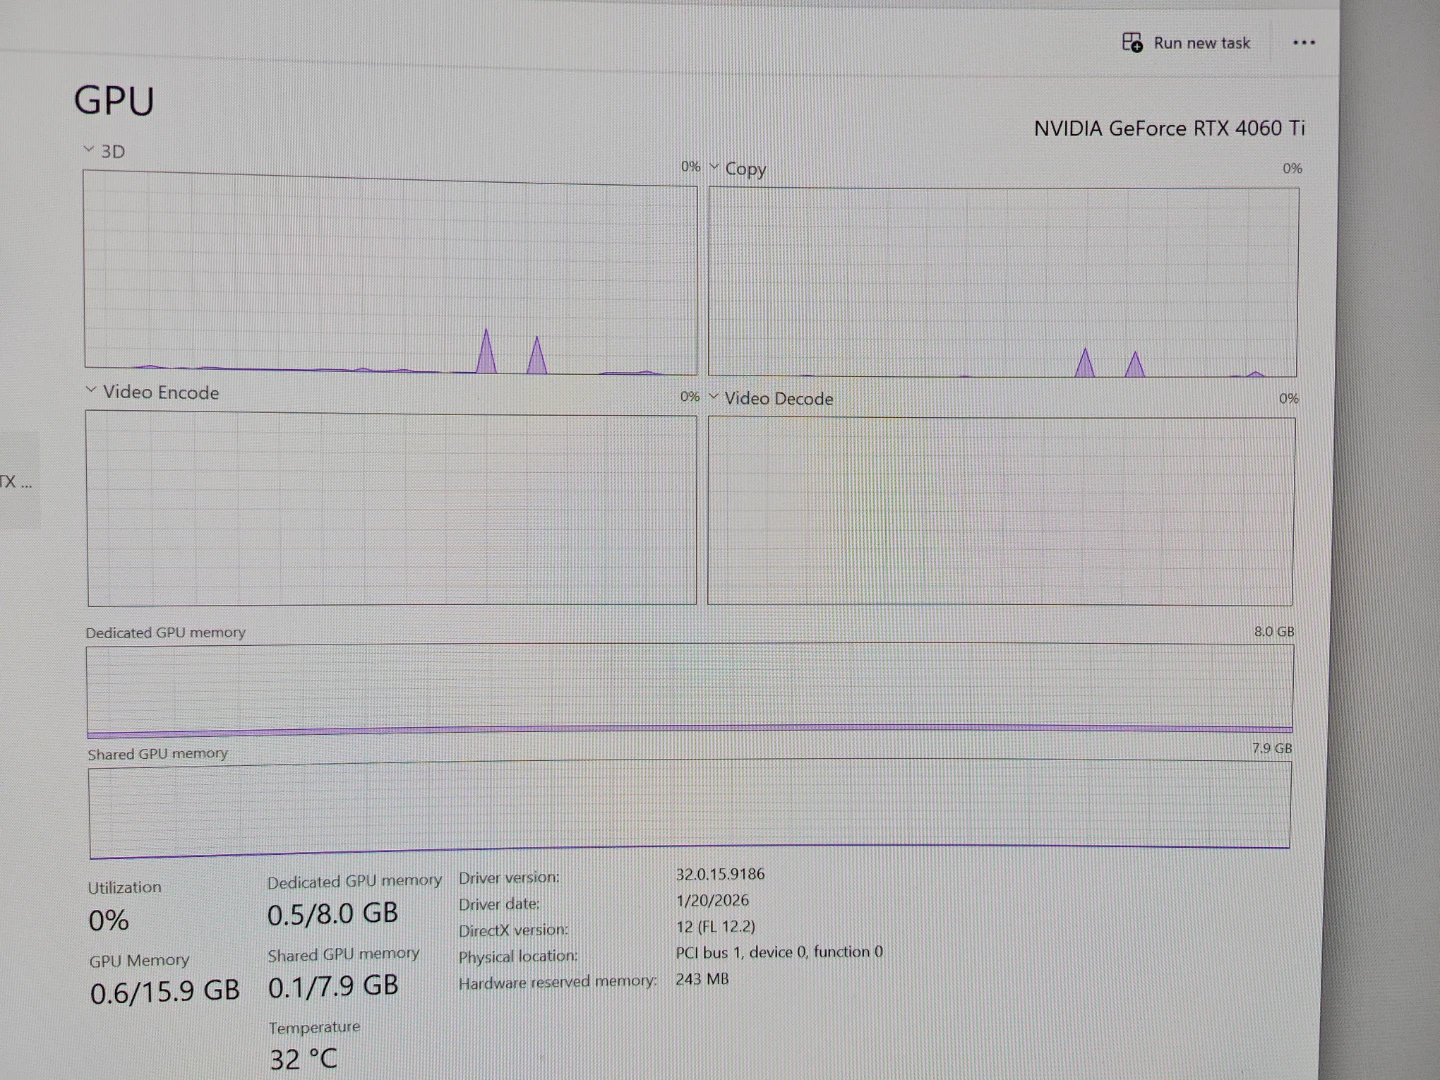Click the Copy engine usage graph
The height and width of the screenshot is (1080, 1440).
point(1003,282)
